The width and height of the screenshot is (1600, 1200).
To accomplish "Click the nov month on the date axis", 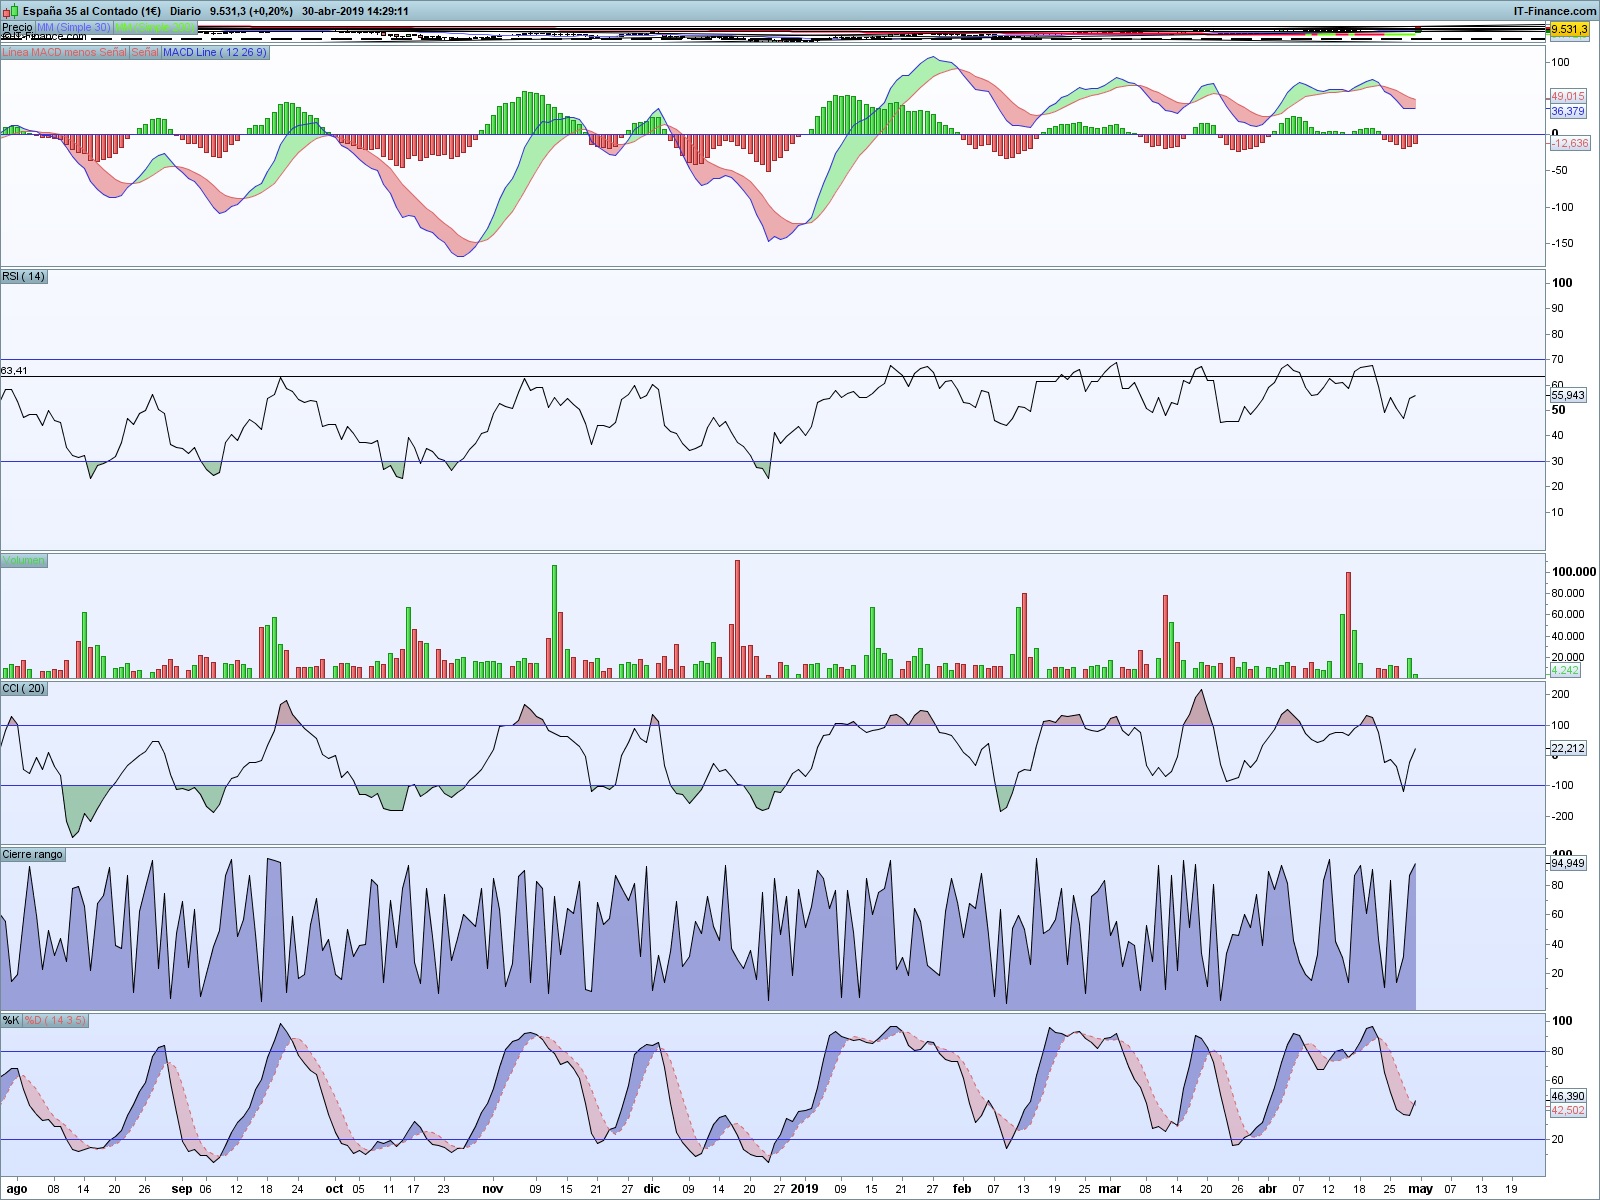I will coord(492,1189).
